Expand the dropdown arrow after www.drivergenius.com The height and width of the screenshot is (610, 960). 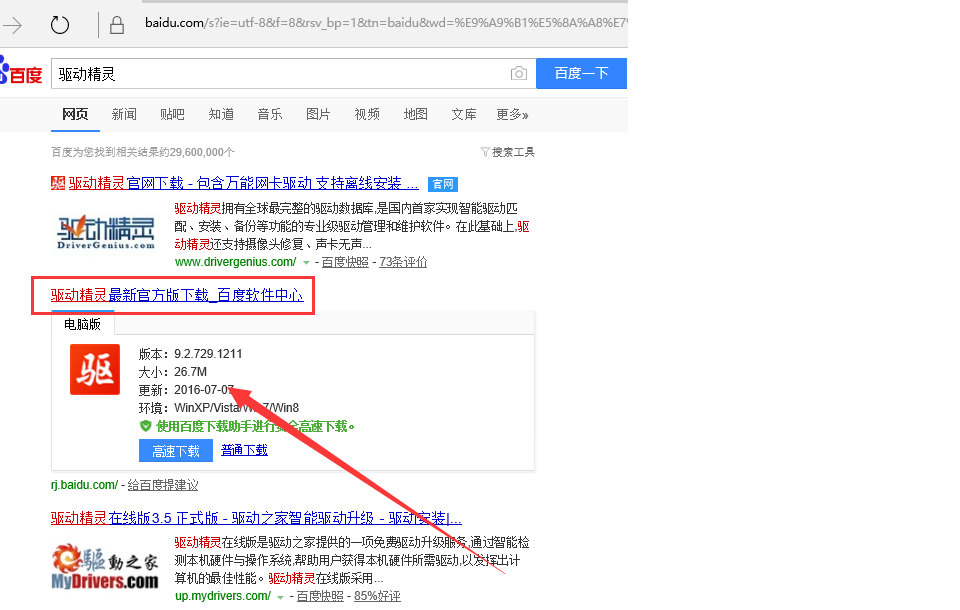(306, 263)
